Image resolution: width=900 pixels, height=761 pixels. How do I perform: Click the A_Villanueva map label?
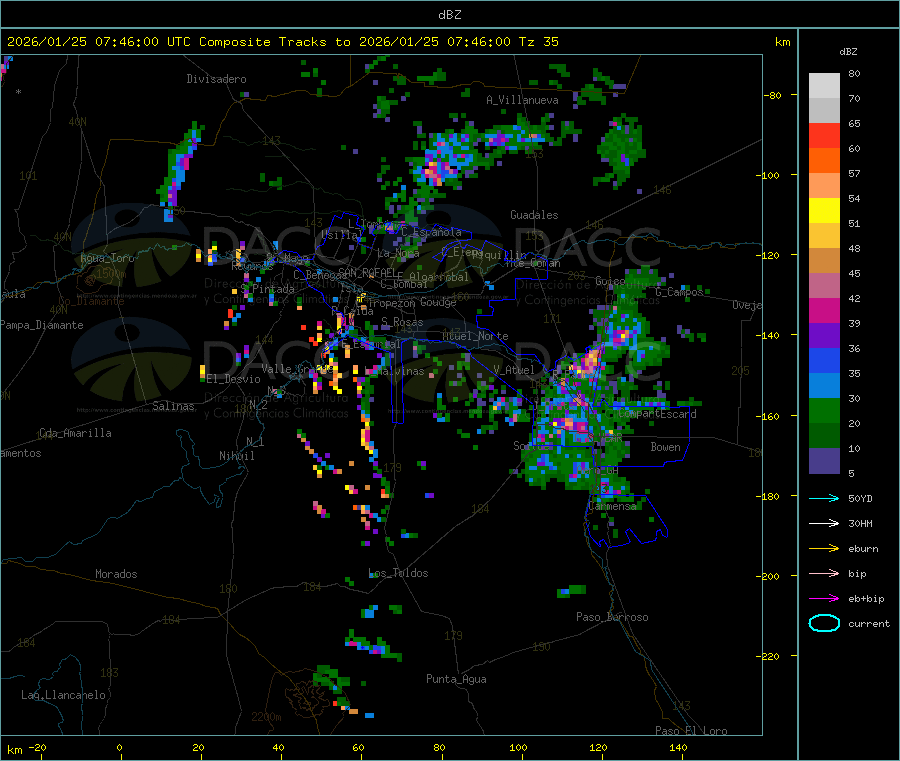pyautogui.click(x=522, y=100)
